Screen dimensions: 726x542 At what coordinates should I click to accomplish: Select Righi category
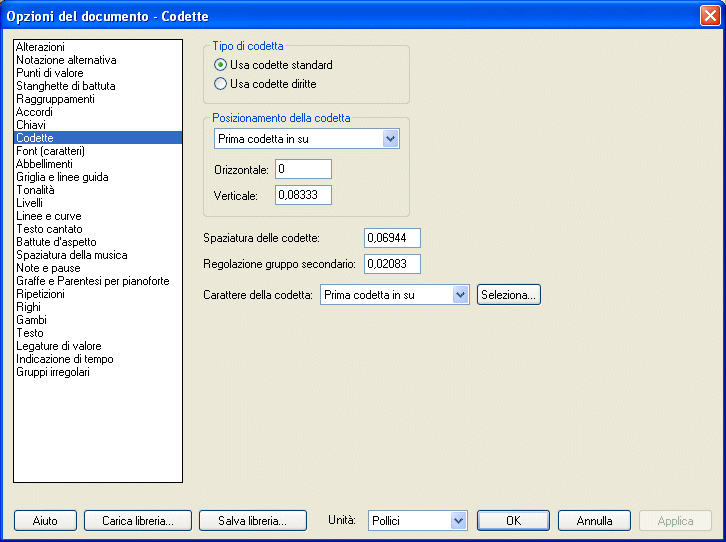pyautogui.click(x=98, y=306)
